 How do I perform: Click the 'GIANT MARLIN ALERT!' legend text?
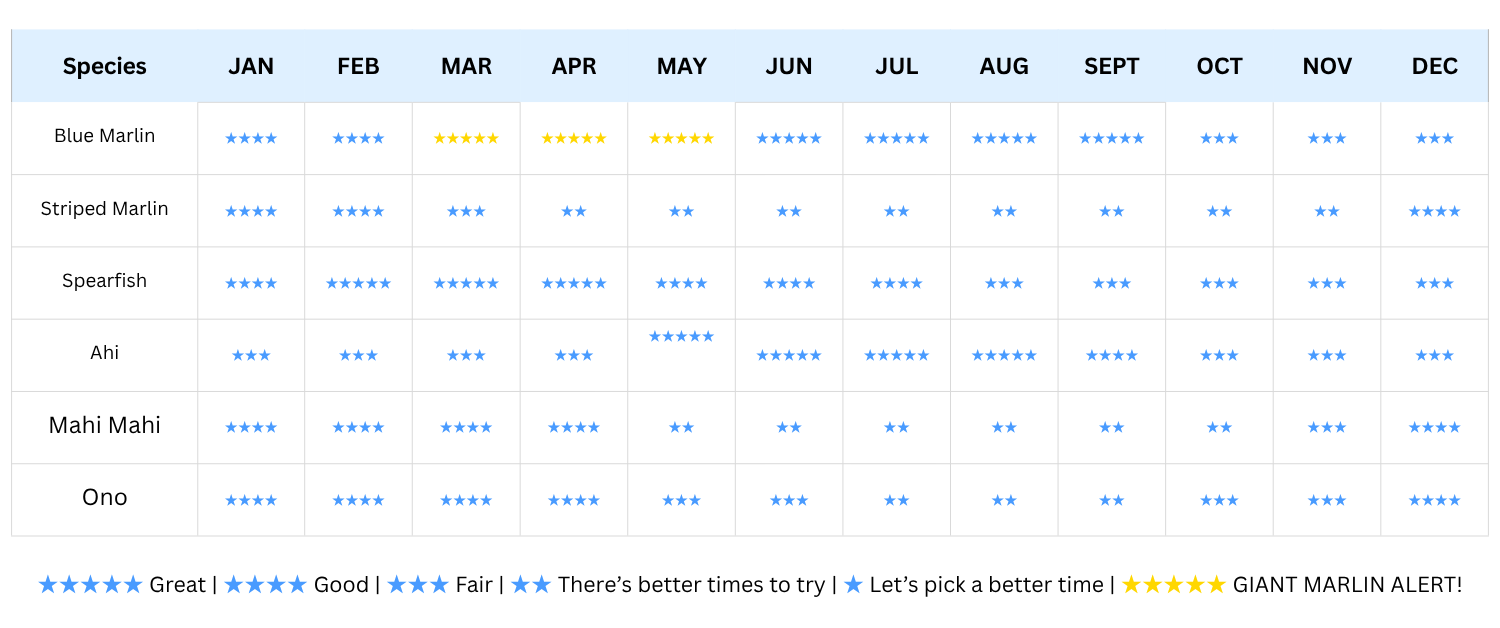coord(1347,585)
